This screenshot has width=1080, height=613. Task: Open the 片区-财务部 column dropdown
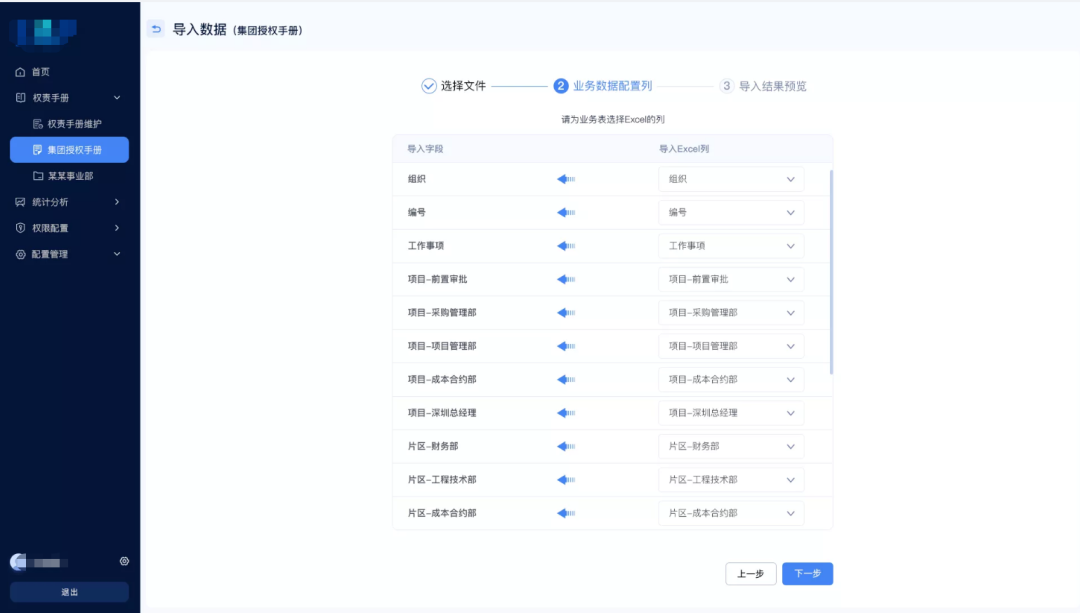click(730, 447)
